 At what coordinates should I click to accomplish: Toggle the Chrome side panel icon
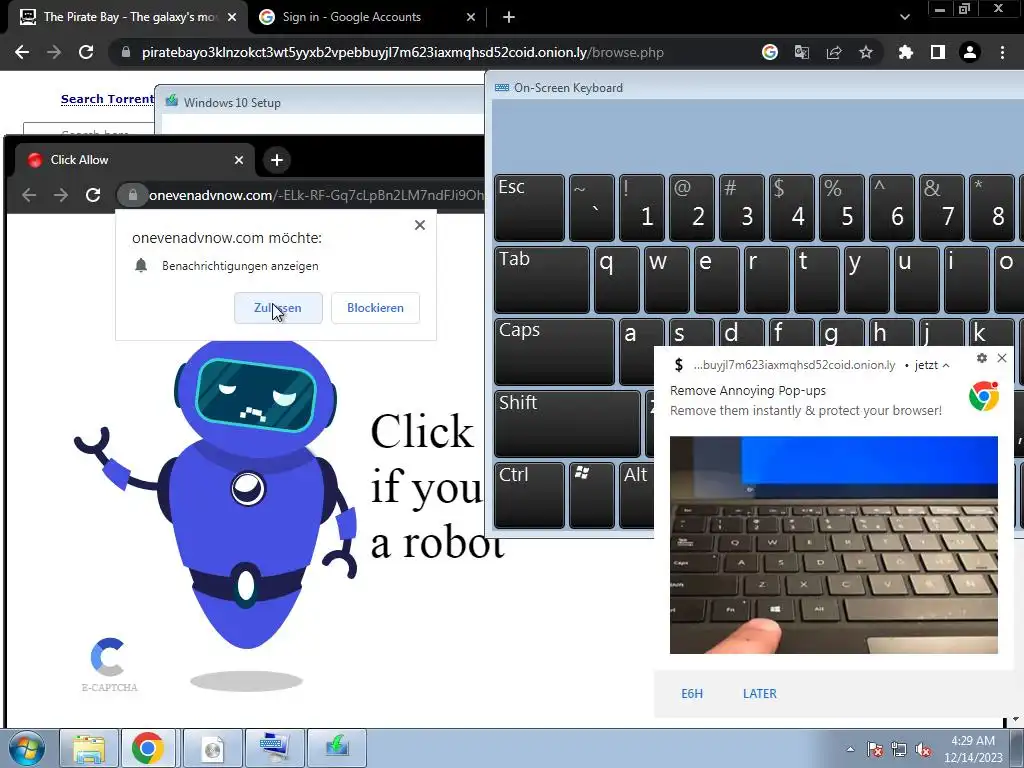(938, 52)
